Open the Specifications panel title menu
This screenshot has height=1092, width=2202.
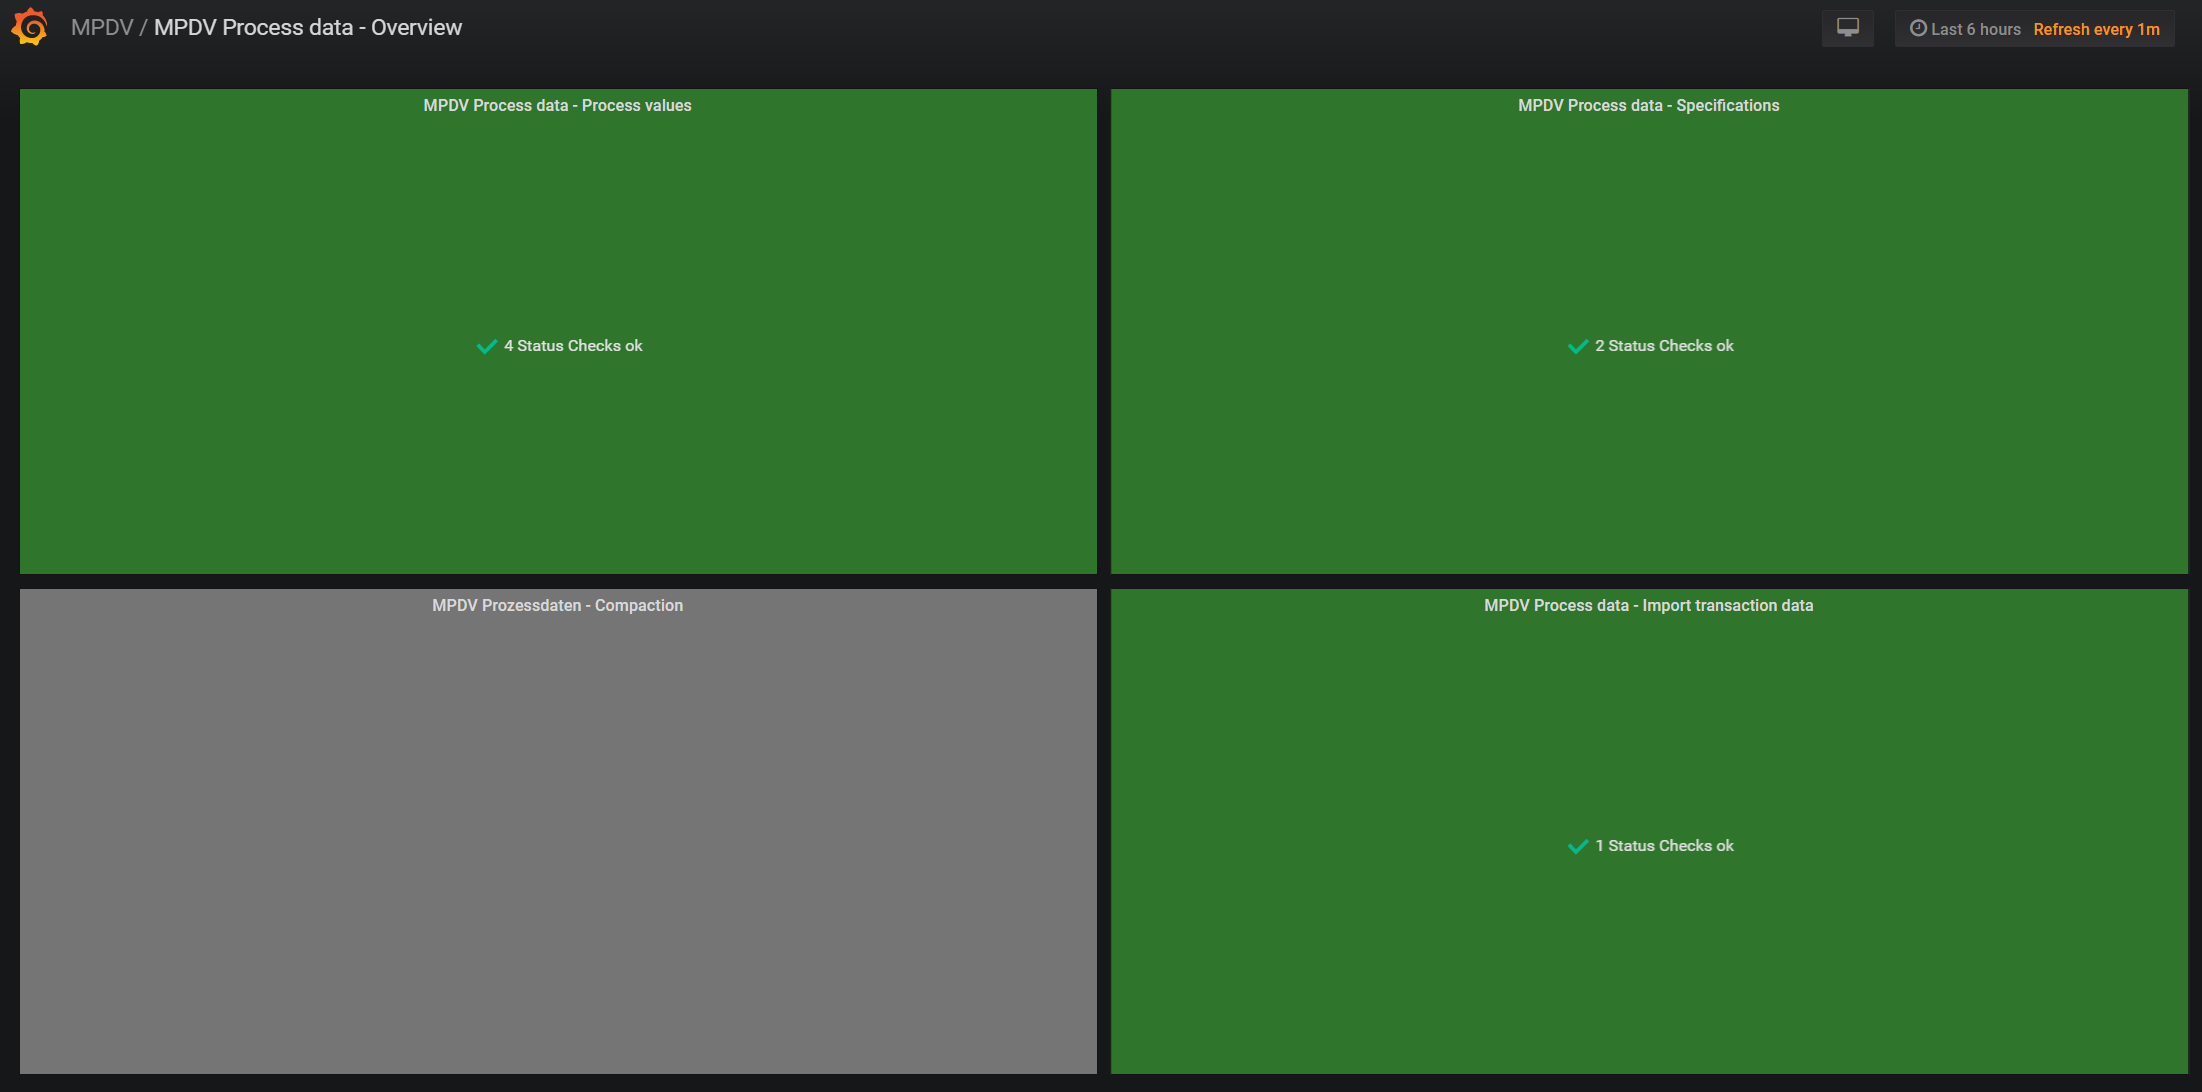point(1648,105)
